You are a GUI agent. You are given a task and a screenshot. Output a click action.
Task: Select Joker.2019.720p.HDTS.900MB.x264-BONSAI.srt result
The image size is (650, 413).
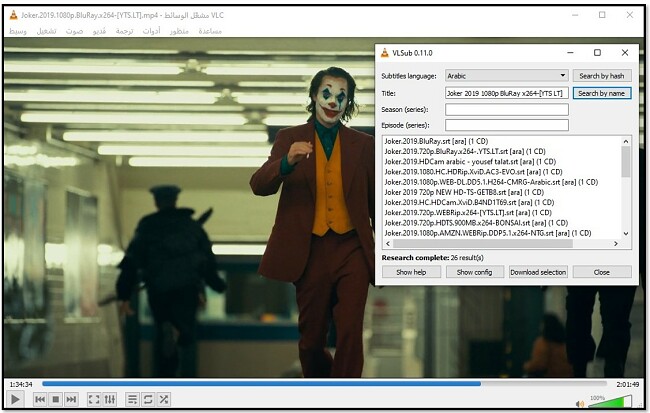476,223
